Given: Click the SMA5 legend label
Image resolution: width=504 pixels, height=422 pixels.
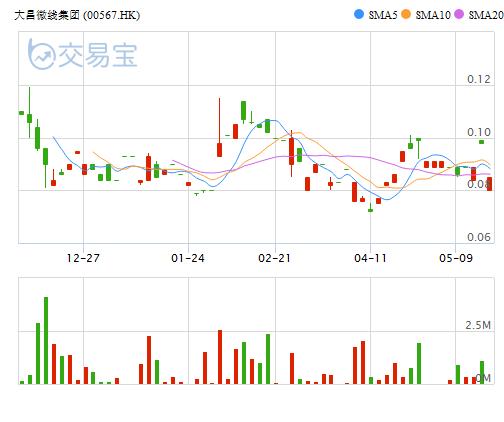Looking at the screenshot, I should click(x=383, y=15).
